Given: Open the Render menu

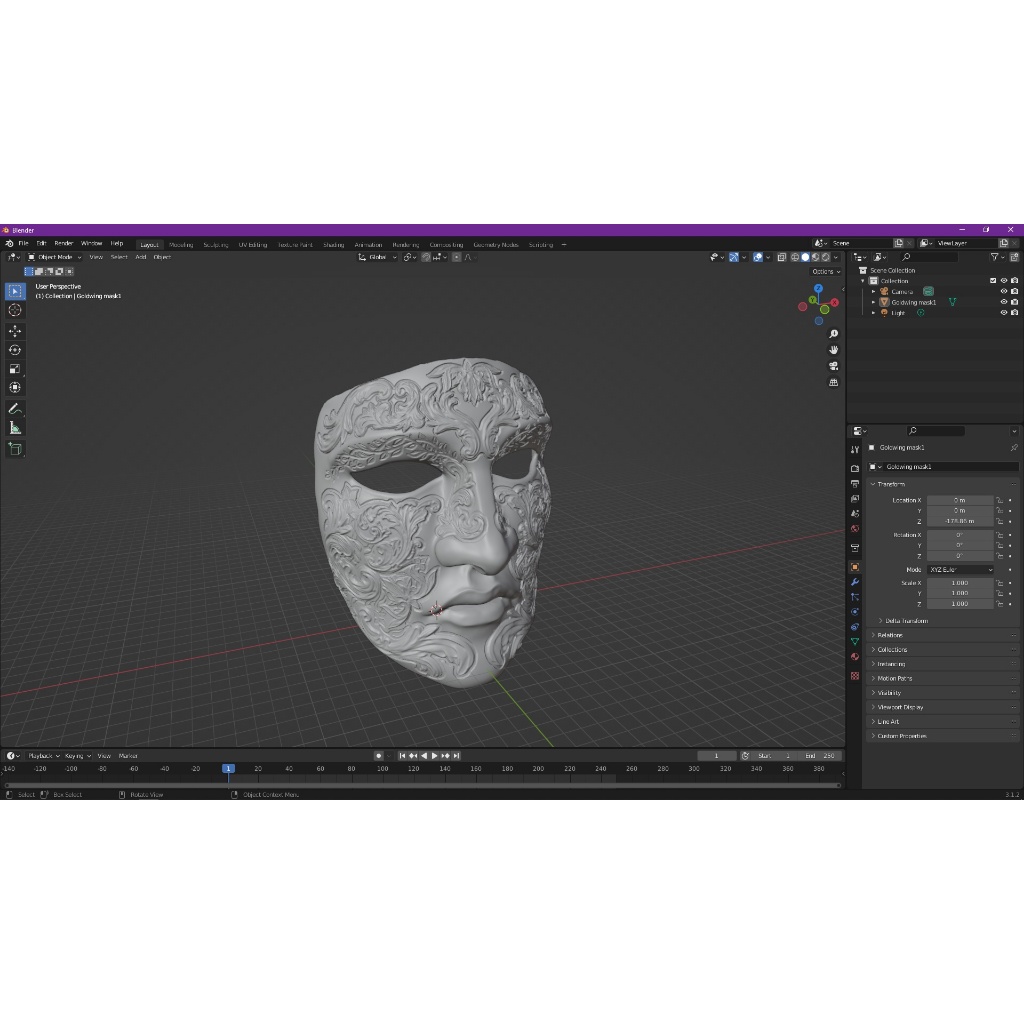Looking at the screenshot, I should 64,243.
